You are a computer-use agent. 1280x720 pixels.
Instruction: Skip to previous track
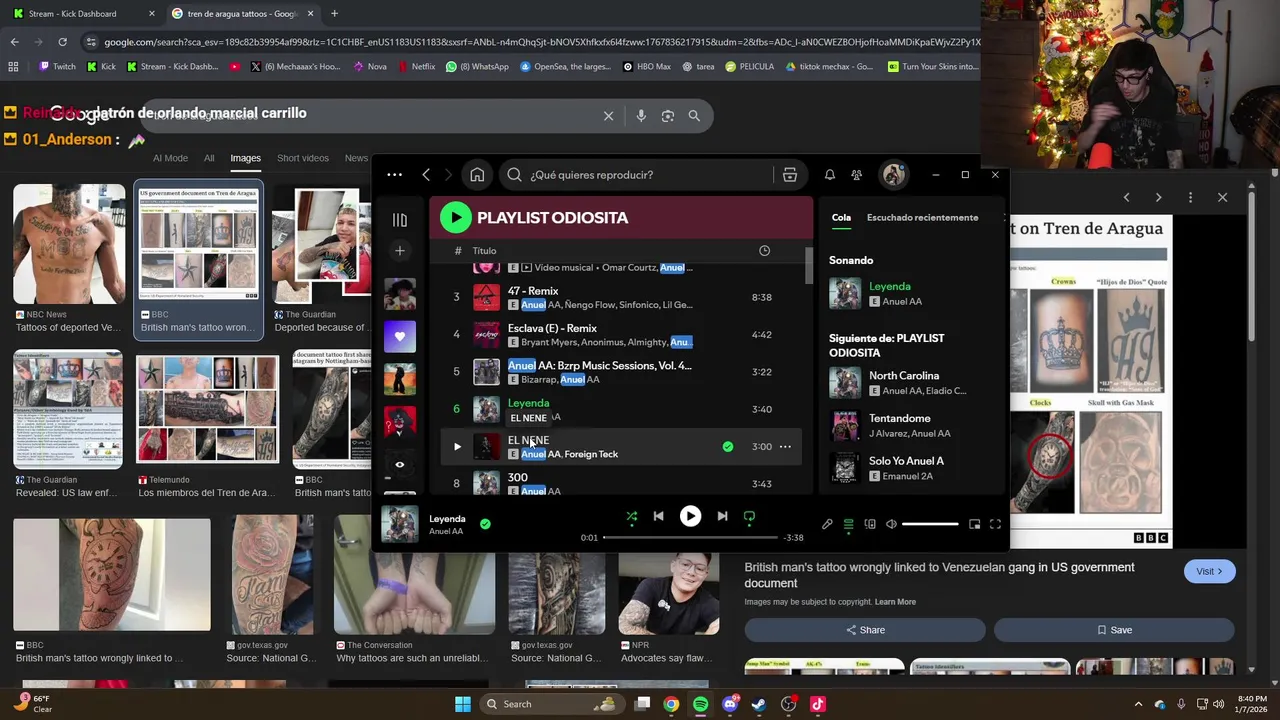point(658,516)
